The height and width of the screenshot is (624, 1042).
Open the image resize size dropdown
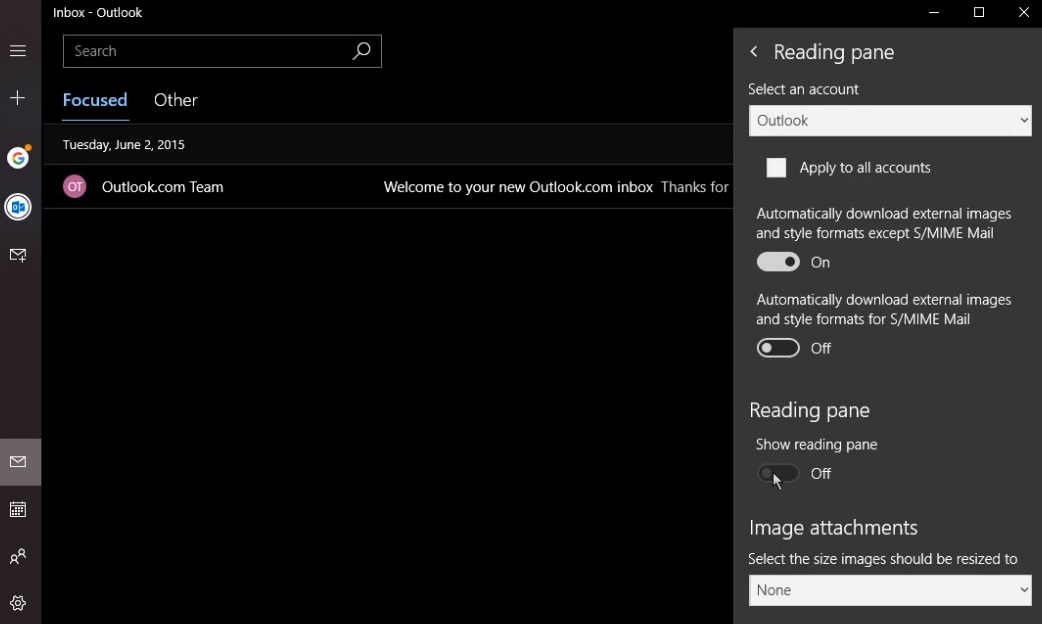(890, 590)
